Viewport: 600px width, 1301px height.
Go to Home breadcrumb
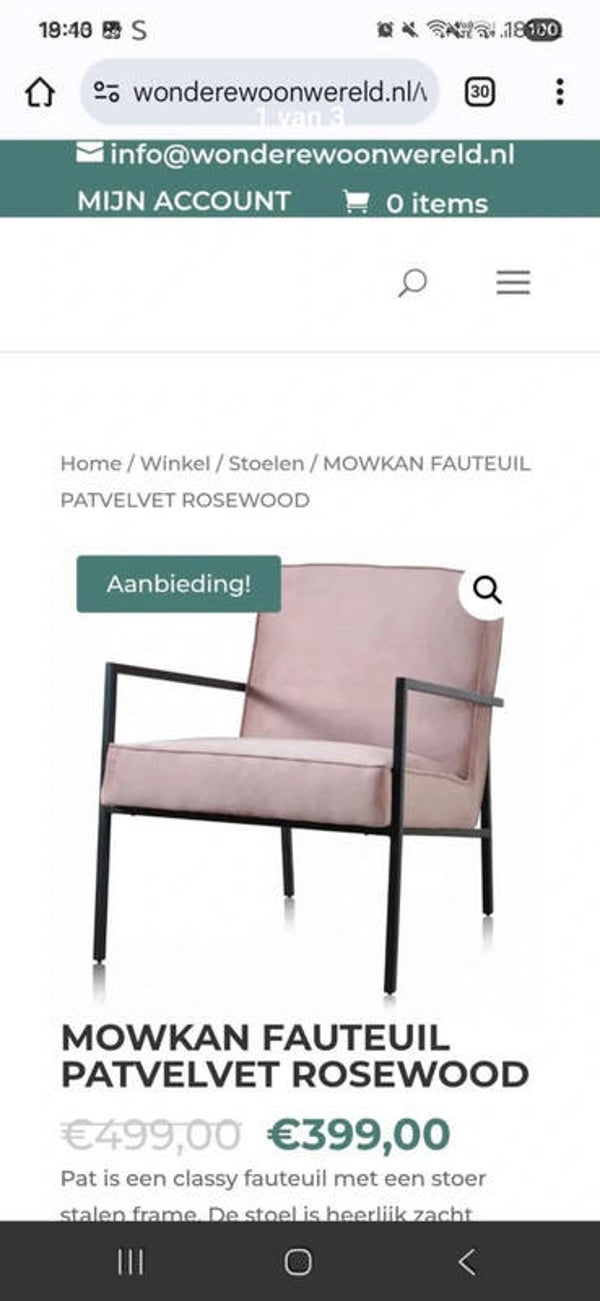90,463
